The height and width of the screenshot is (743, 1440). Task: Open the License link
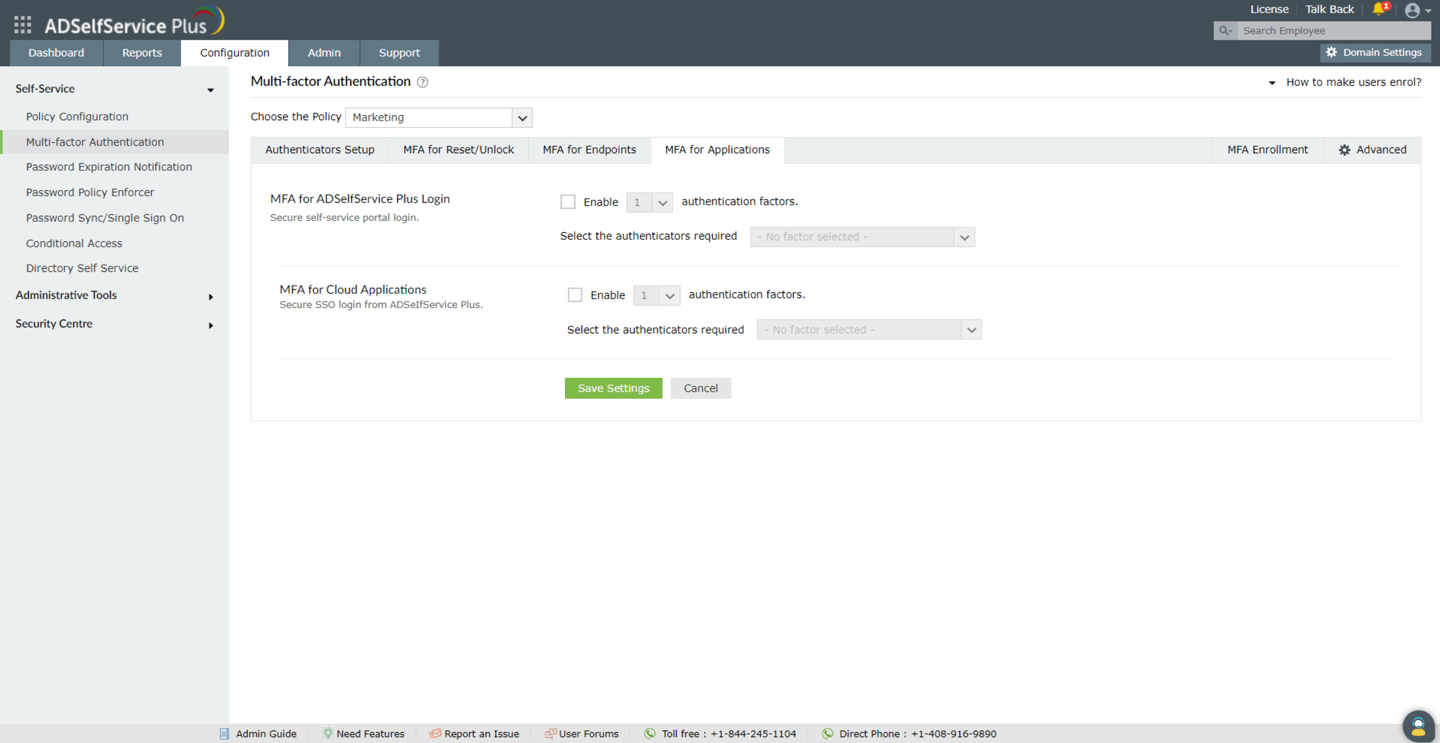1270,10
